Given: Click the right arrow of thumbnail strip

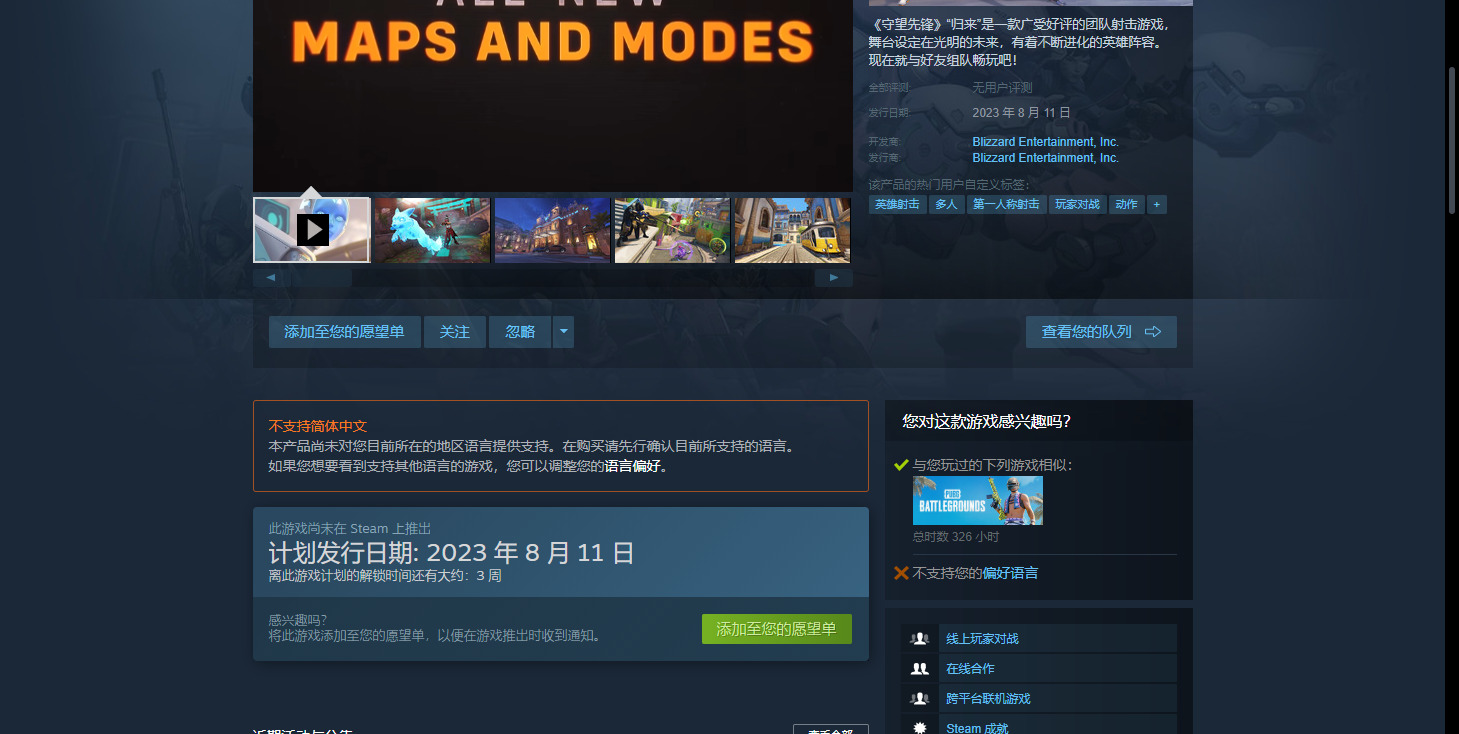Looking at the screenshot, I should (834, 277).
